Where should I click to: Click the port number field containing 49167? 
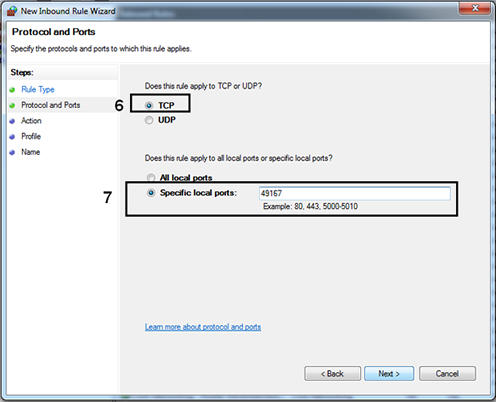[355, 193]
